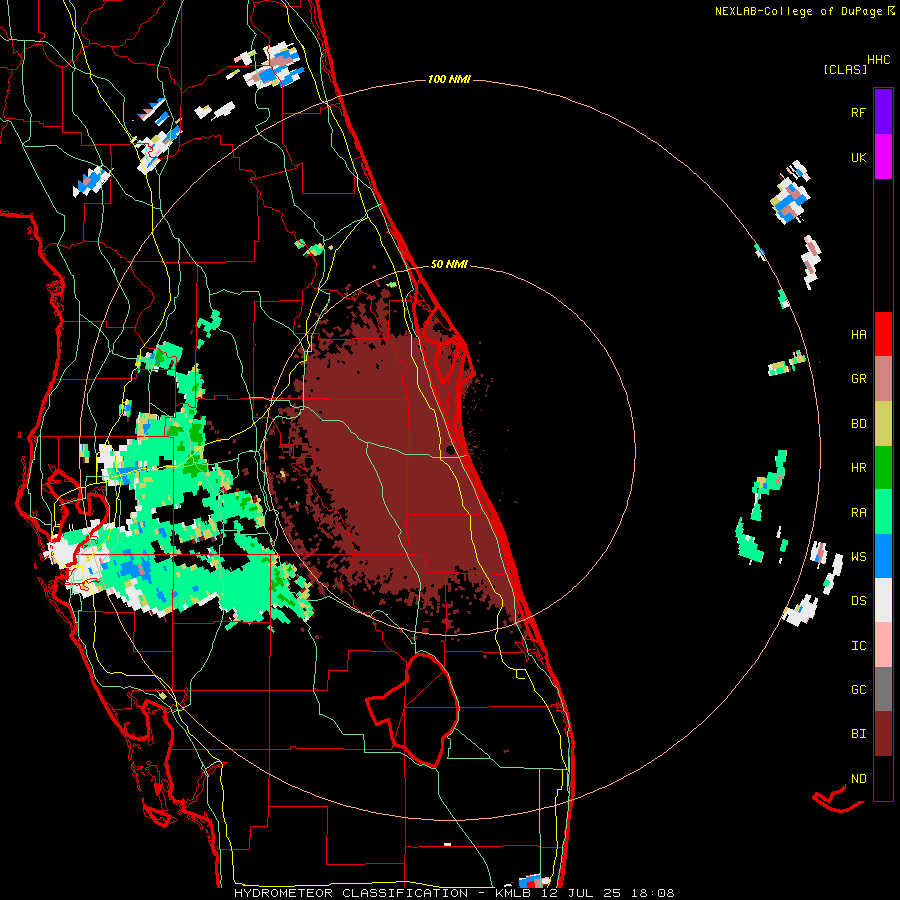This screenshot has width=900, height=900.
Task: Click the dusty pink GR legend swatch
Action: tap(883, 378)
